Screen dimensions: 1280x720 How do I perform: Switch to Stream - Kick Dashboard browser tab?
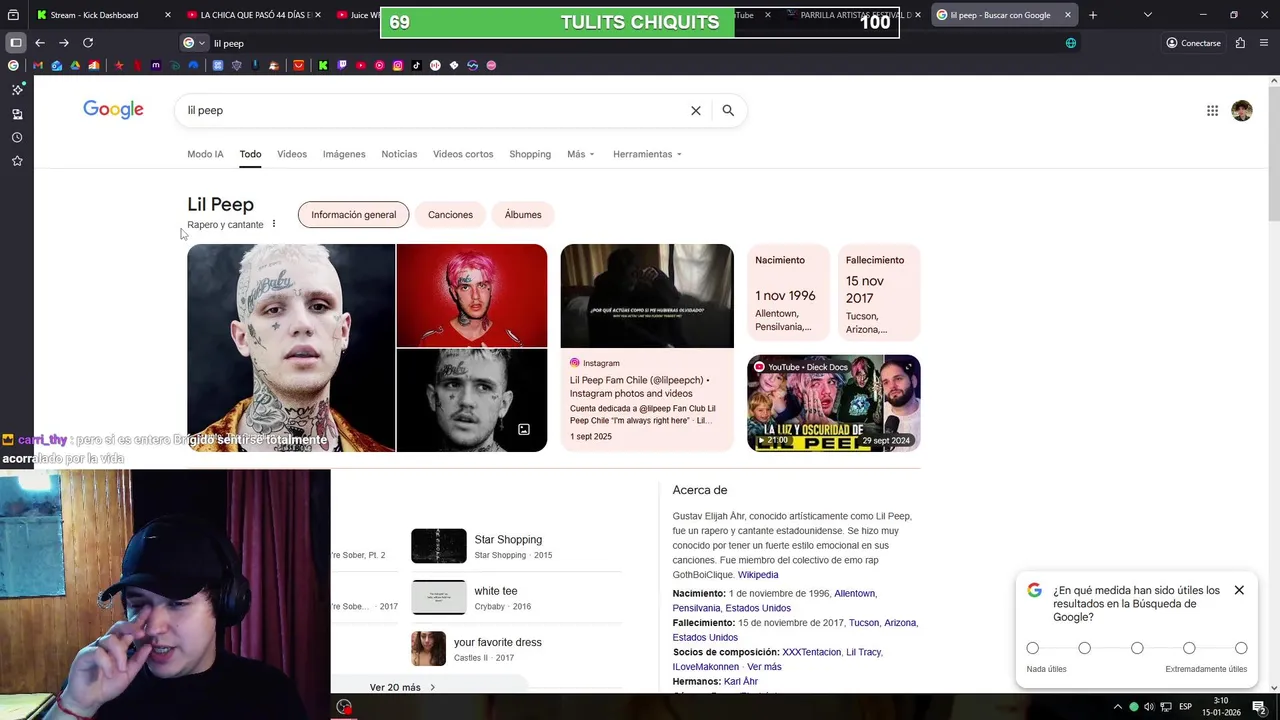pyautogui.click(x=103, y=15)
